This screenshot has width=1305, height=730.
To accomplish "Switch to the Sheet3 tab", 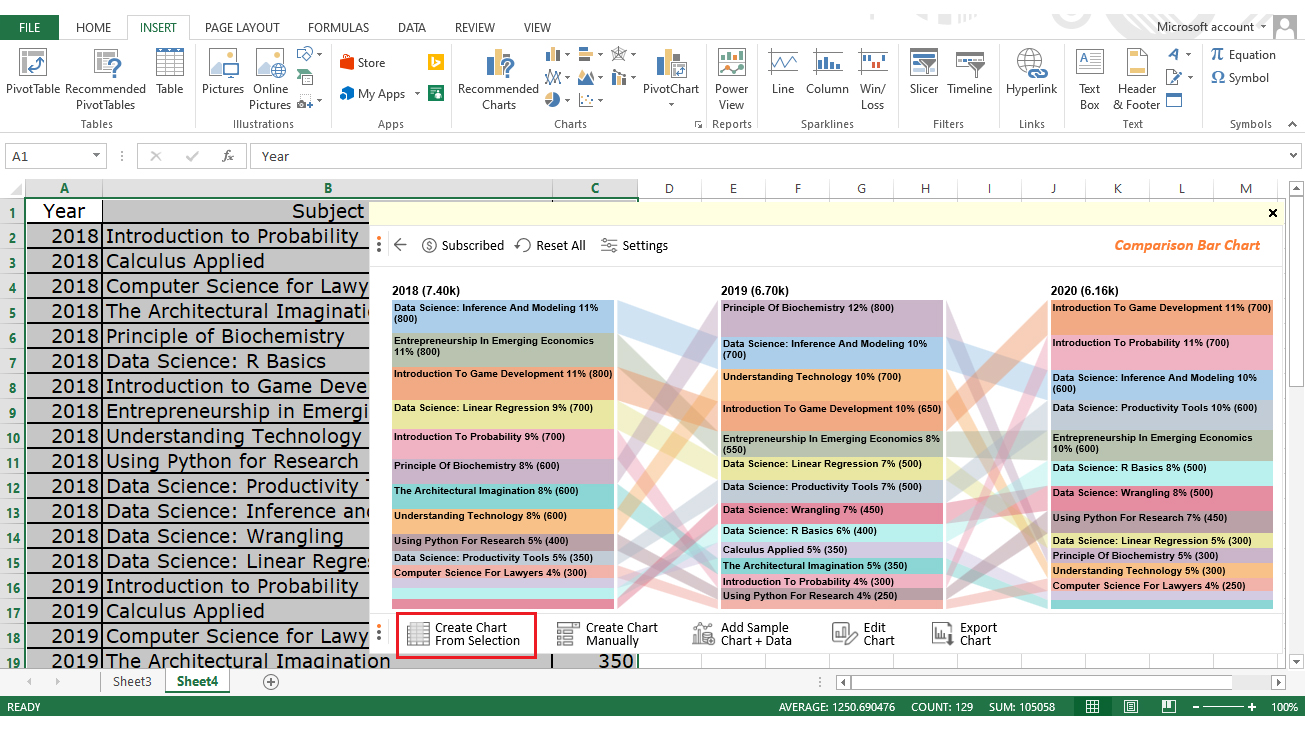I will (x=132, y=682).
